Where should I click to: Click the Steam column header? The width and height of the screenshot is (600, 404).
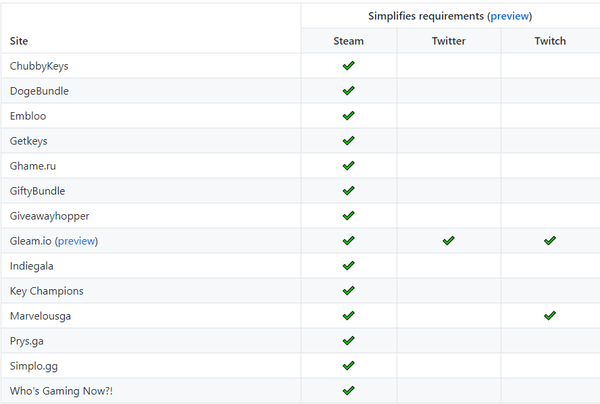coord(348,41)
